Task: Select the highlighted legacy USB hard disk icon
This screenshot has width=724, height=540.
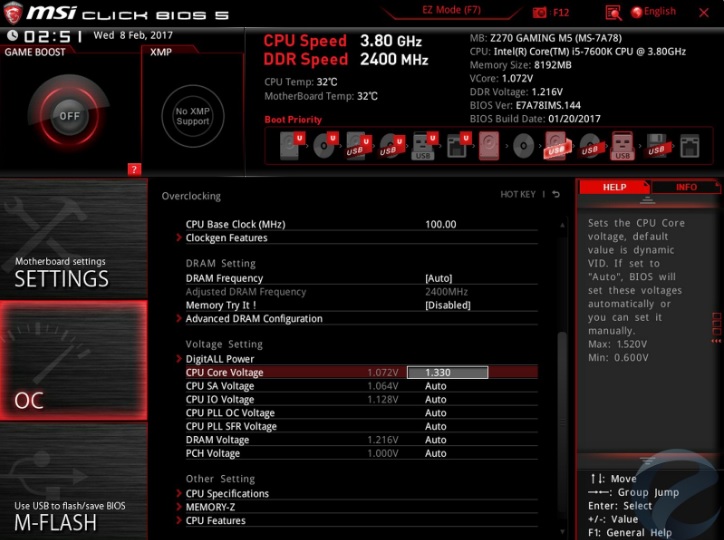Action: [x=557, y=146]
